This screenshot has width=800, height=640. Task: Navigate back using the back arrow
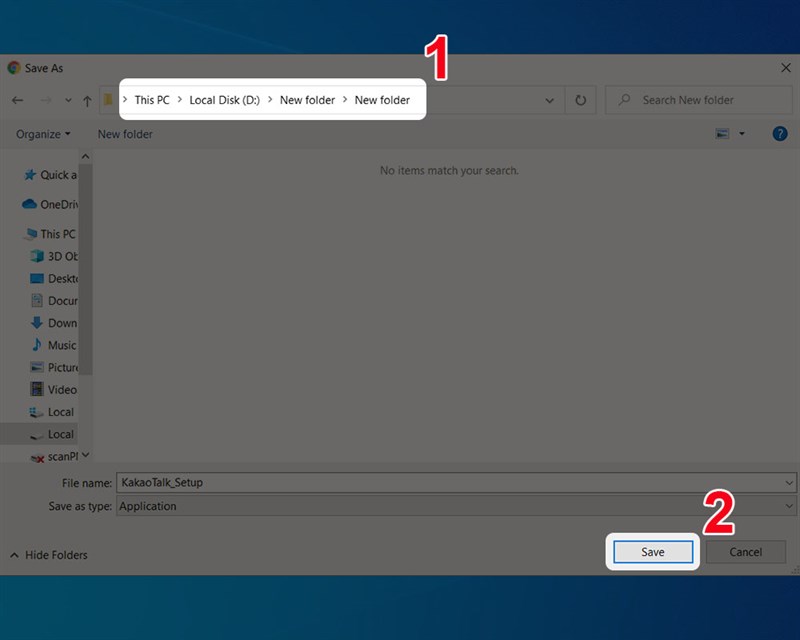point(18,99)
